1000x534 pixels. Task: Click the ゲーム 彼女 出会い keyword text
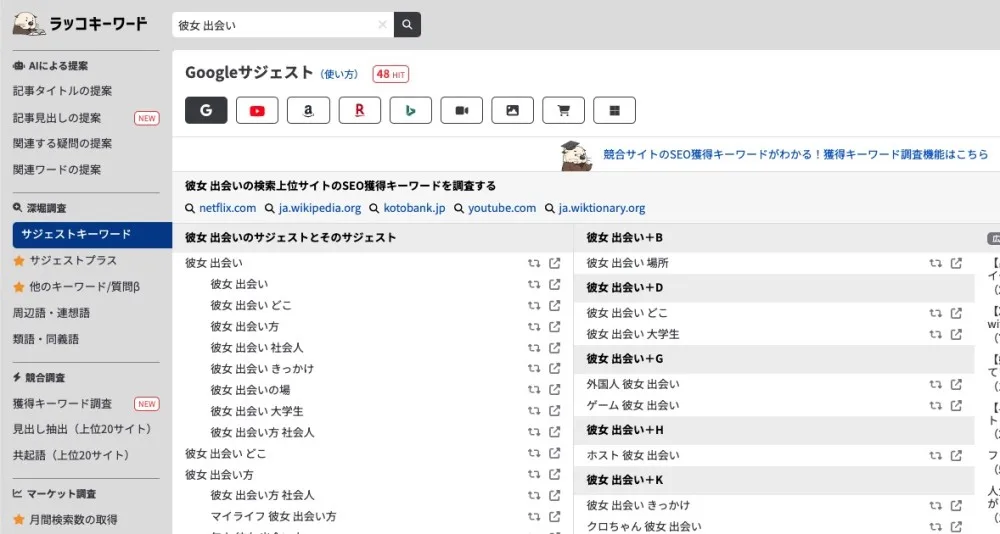(633, 405)
